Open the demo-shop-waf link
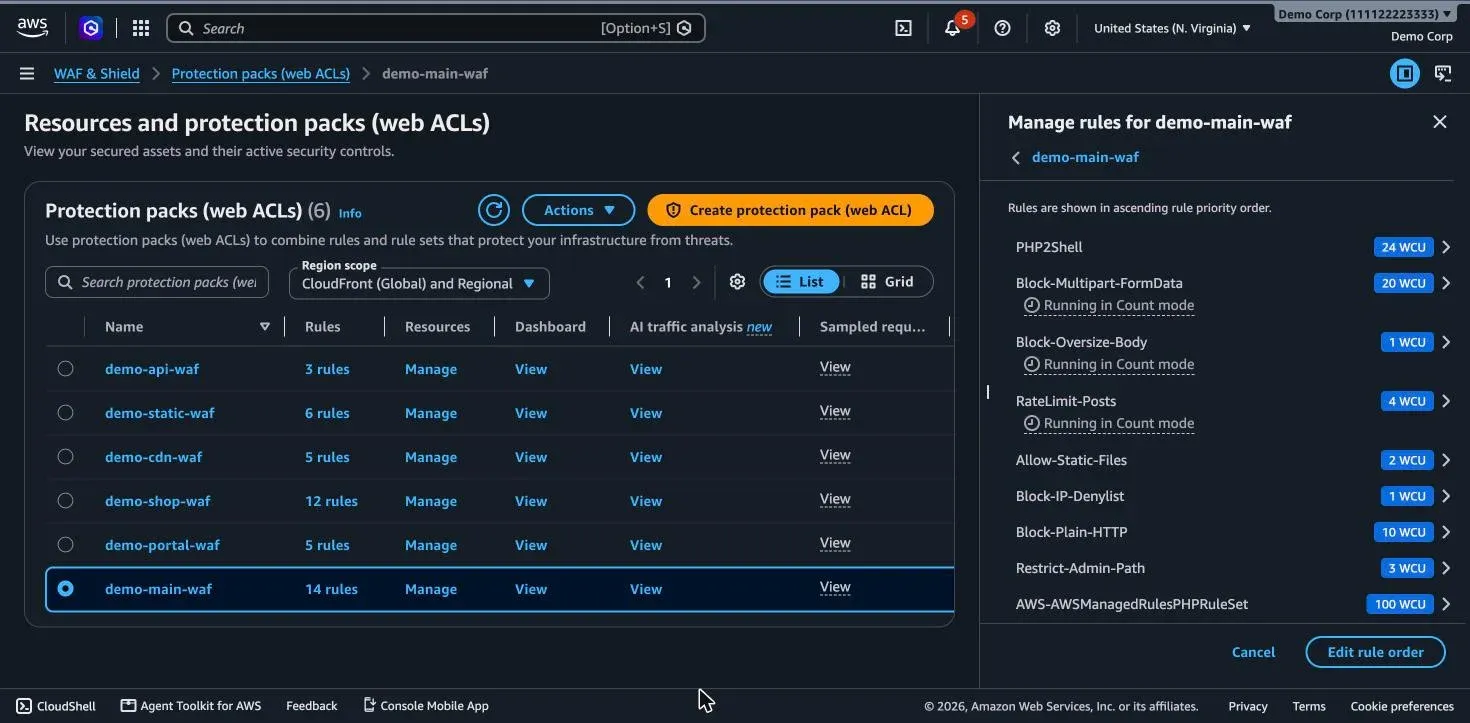The width and height of the screenshot is (1470, 723). pyautogui.click(x=158, y=501)
